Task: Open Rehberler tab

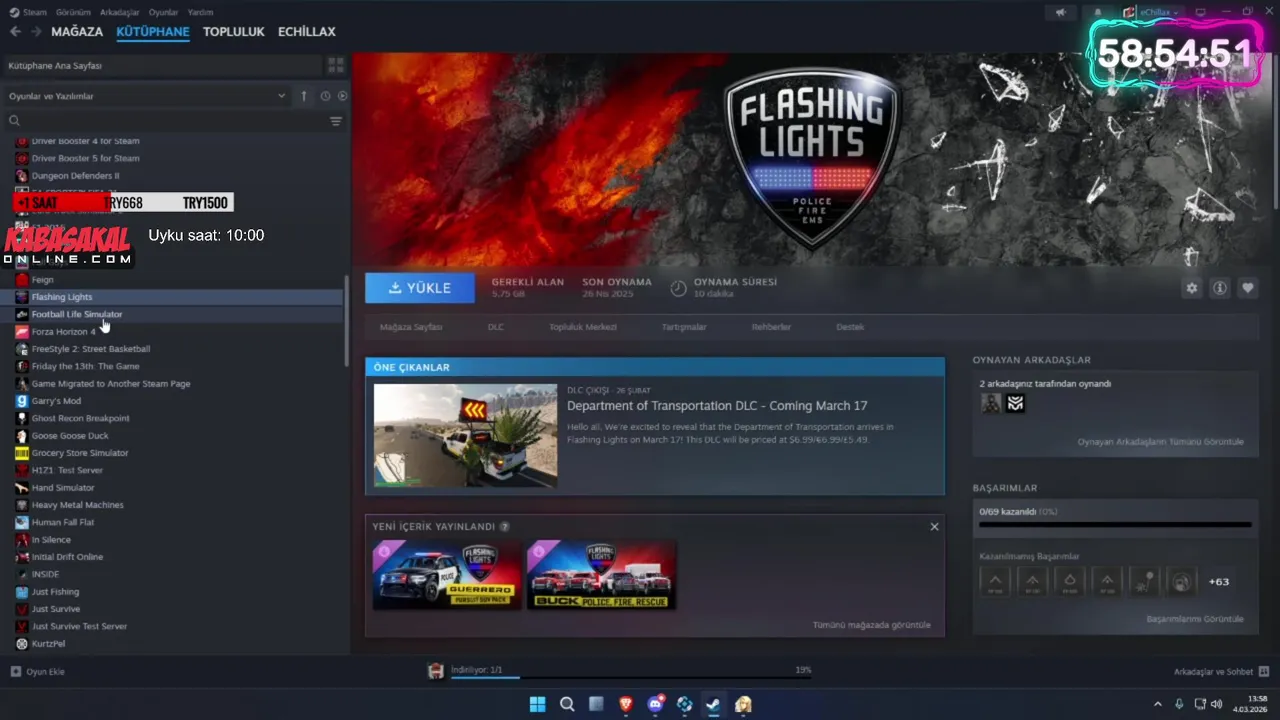Action: (x=772, y=327)
